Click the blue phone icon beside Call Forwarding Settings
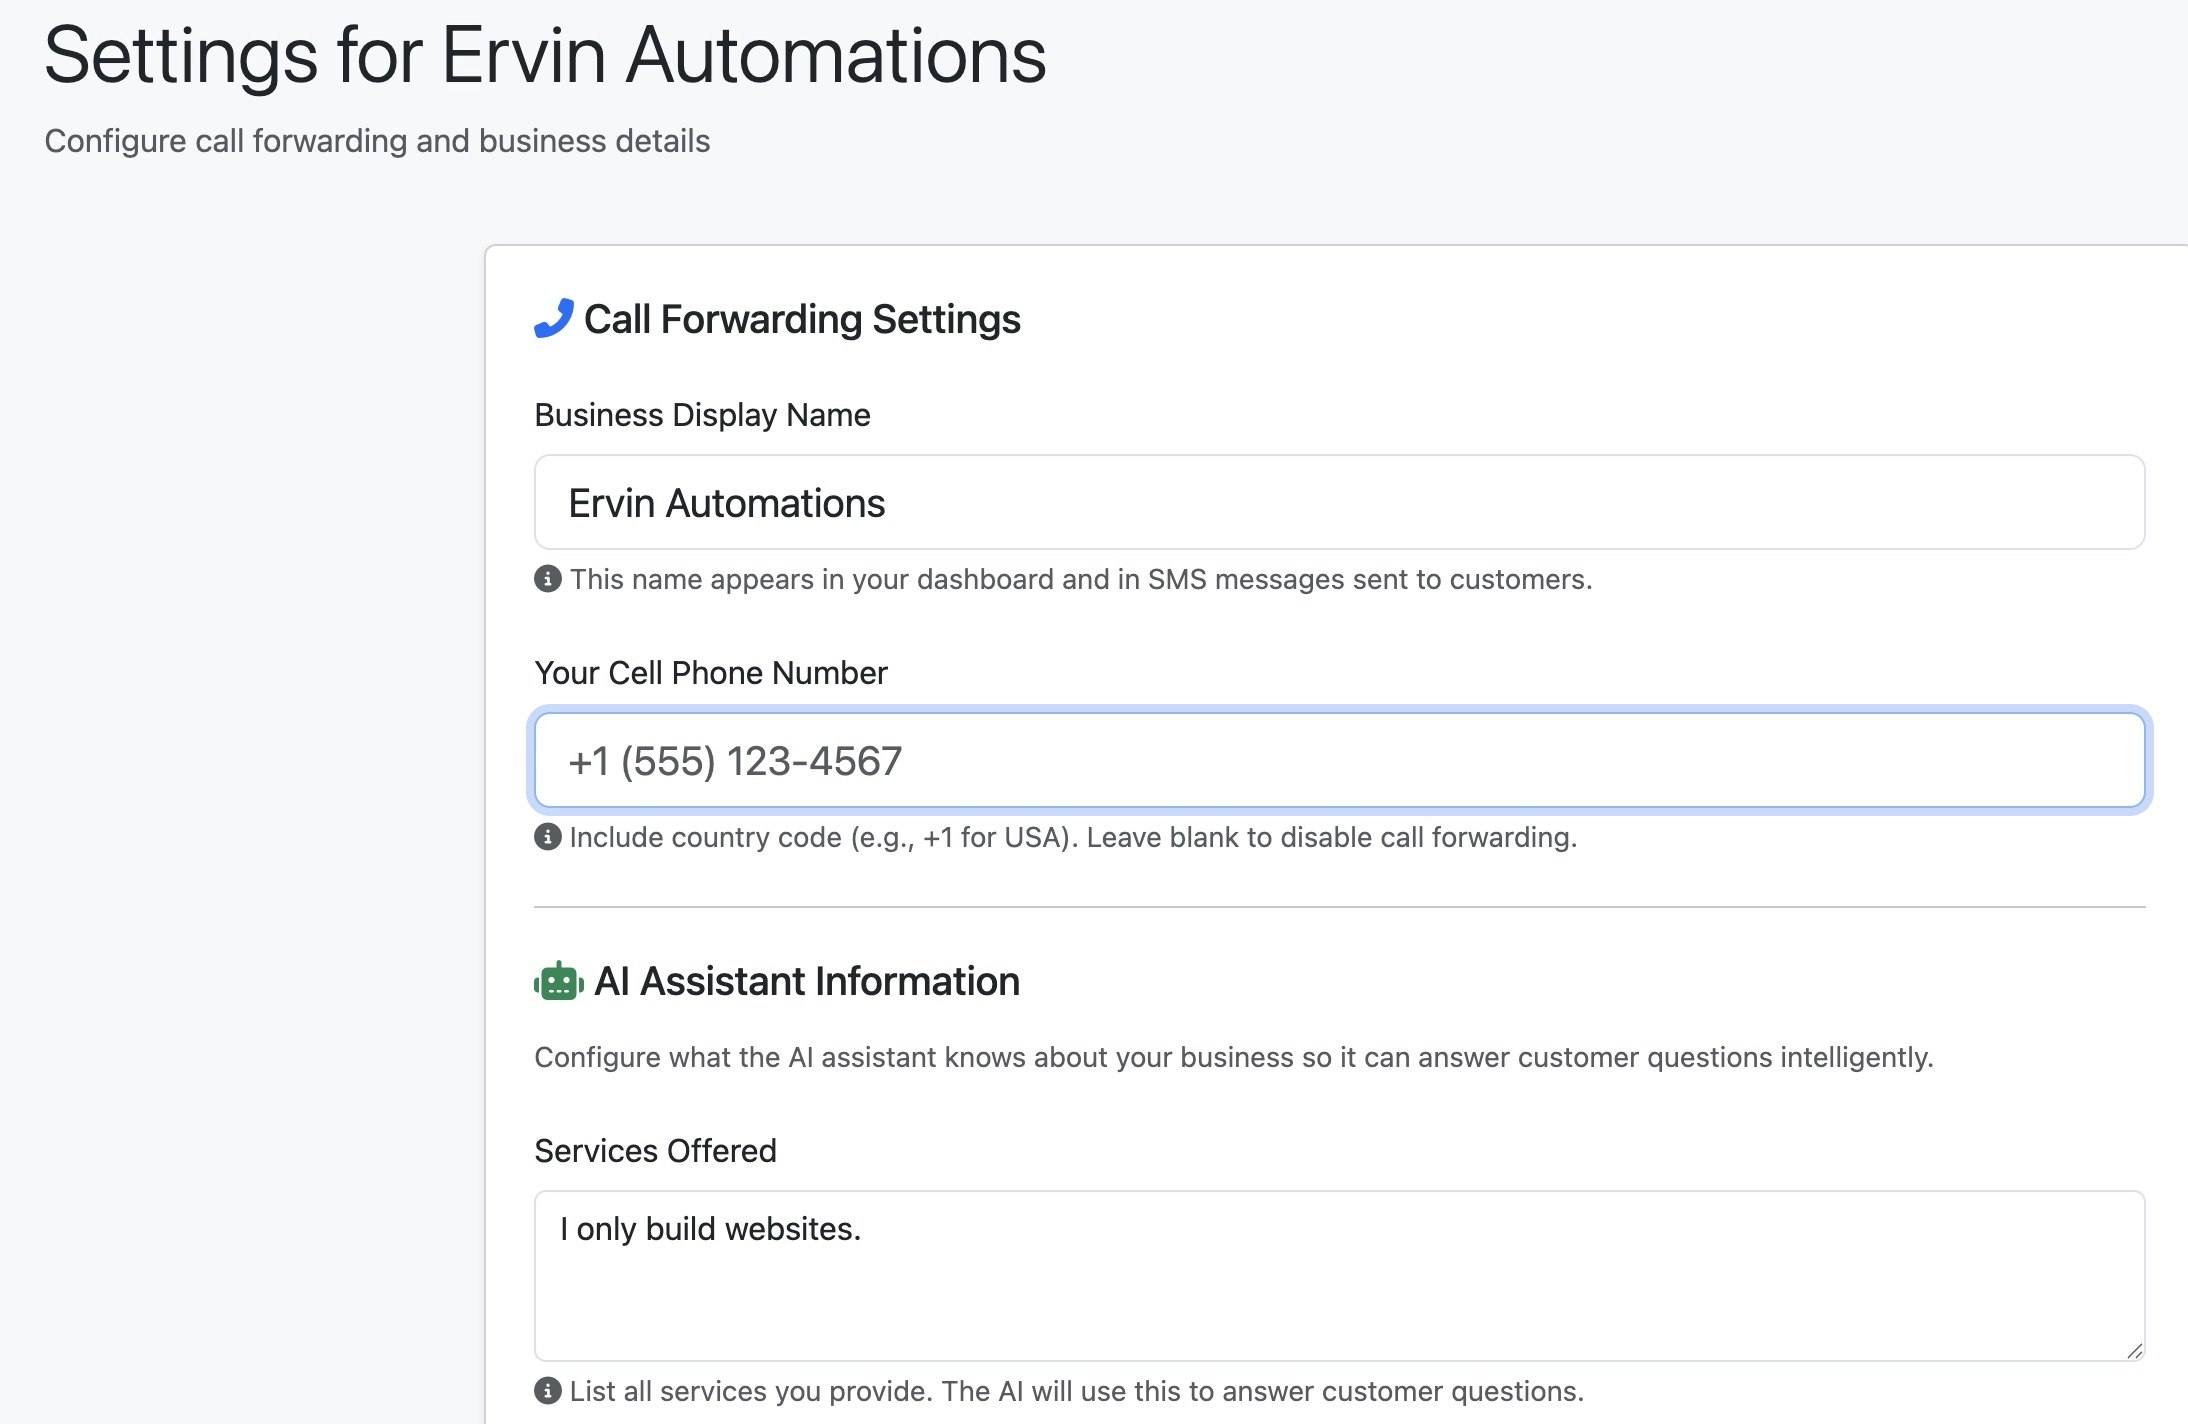This screenshot has height=1424, width=2188. point(554,318)
